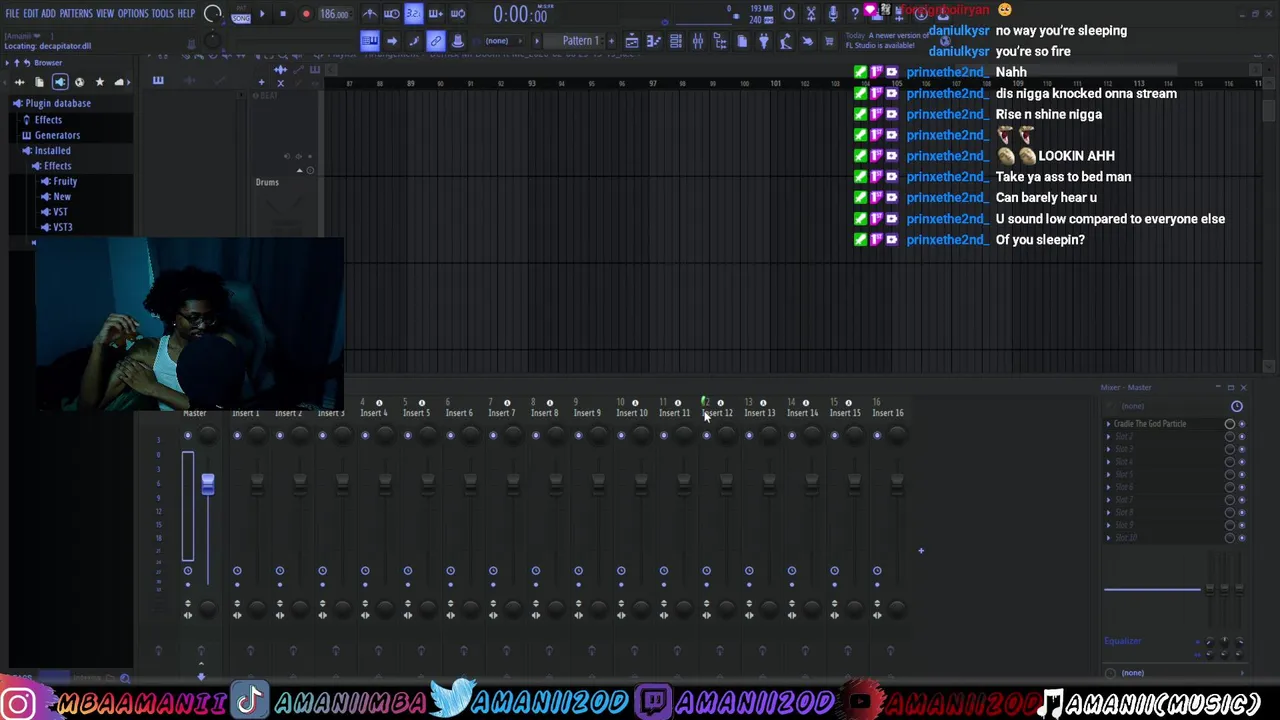
Task: Expand Cradle The God Particle slot menu
Action: (x=1108, y=424)
